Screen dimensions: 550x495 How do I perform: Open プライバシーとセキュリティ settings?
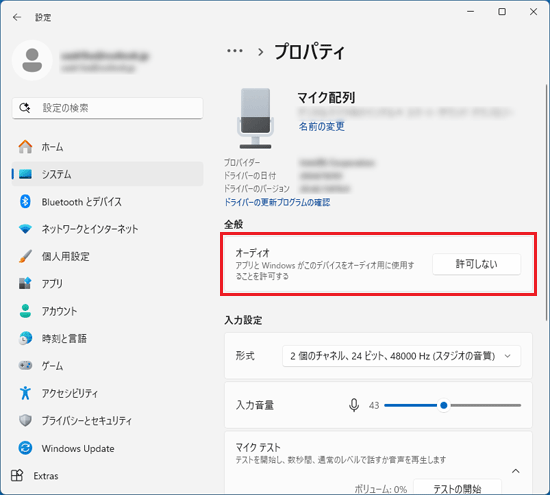107,420
